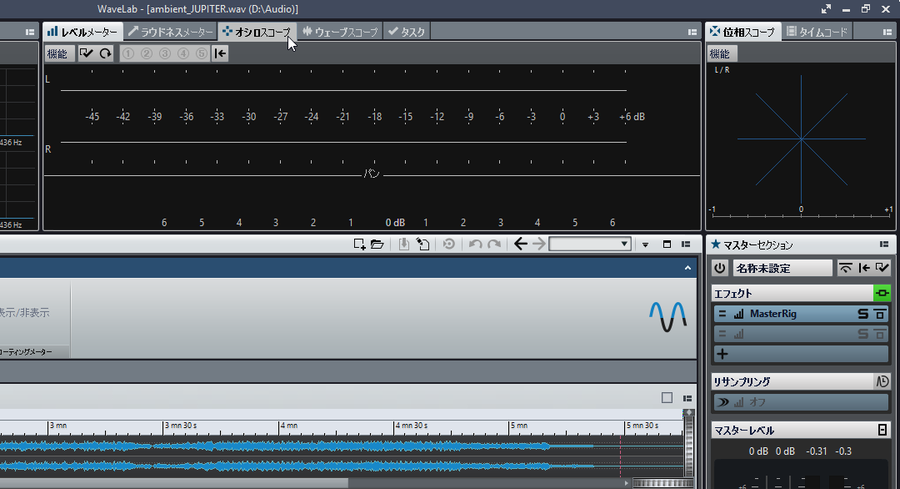
Task: Open the resampling オフ dropdown
Action: pyautogui.click(x=801, y=402)
